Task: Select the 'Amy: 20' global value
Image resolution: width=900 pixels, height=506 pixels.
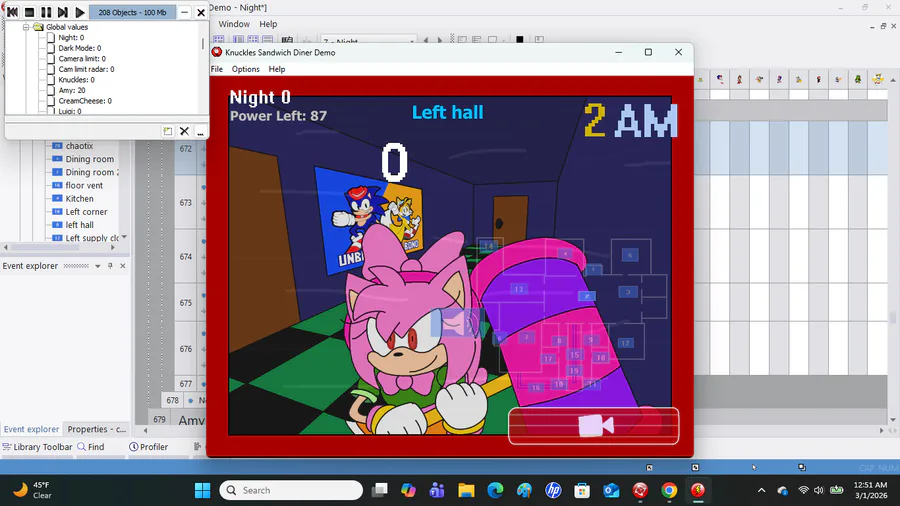Action: pyautogui.click(x=72, y=90)
